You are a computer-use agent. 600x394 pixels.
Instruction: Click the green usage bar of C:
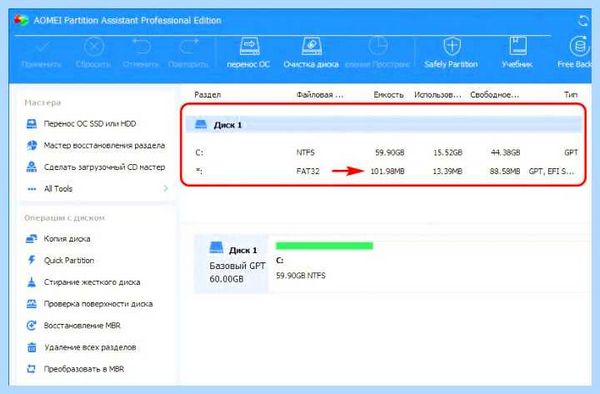tap(324, 246)
